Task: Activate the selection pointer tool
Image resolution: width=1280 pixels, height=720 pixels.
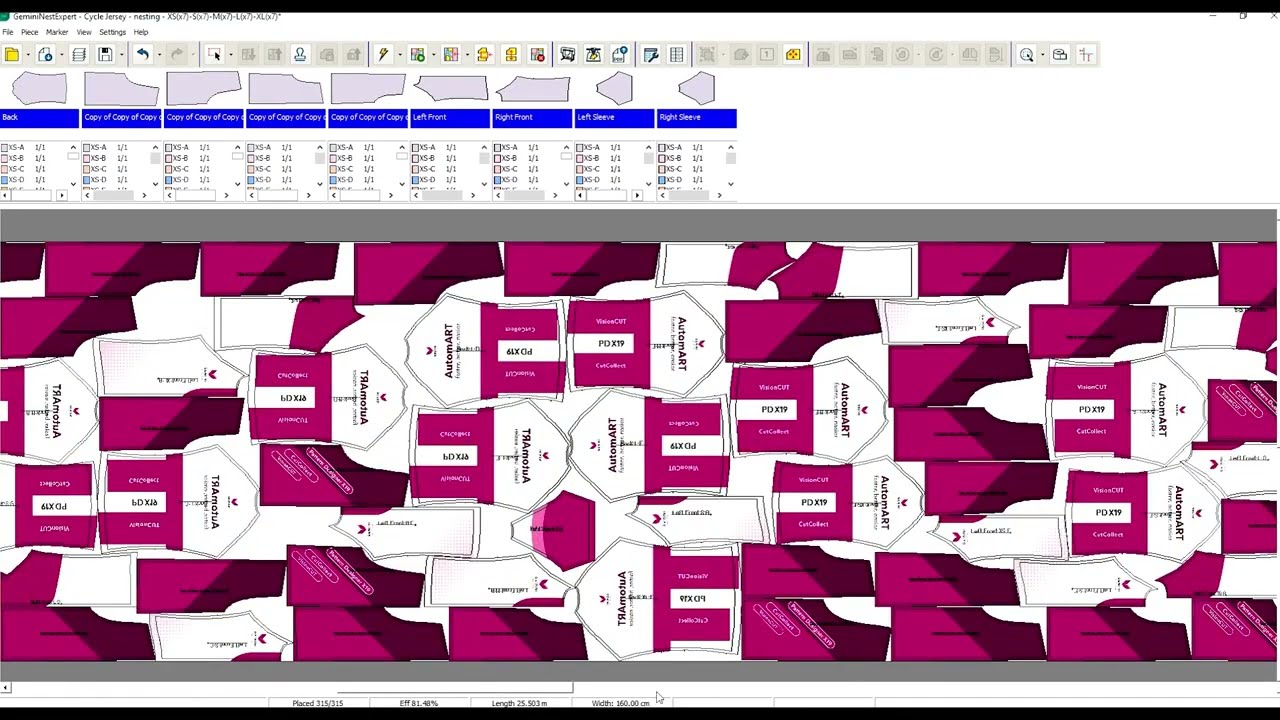Action: coord(214,55)
